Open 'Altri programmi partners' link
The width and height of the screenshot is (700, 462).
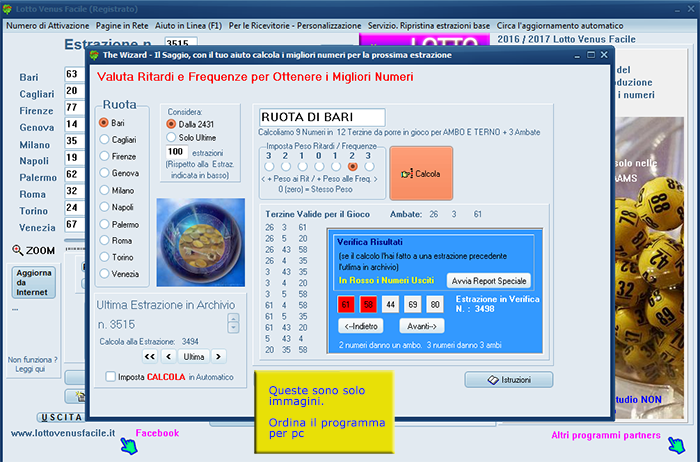point(605,435)
